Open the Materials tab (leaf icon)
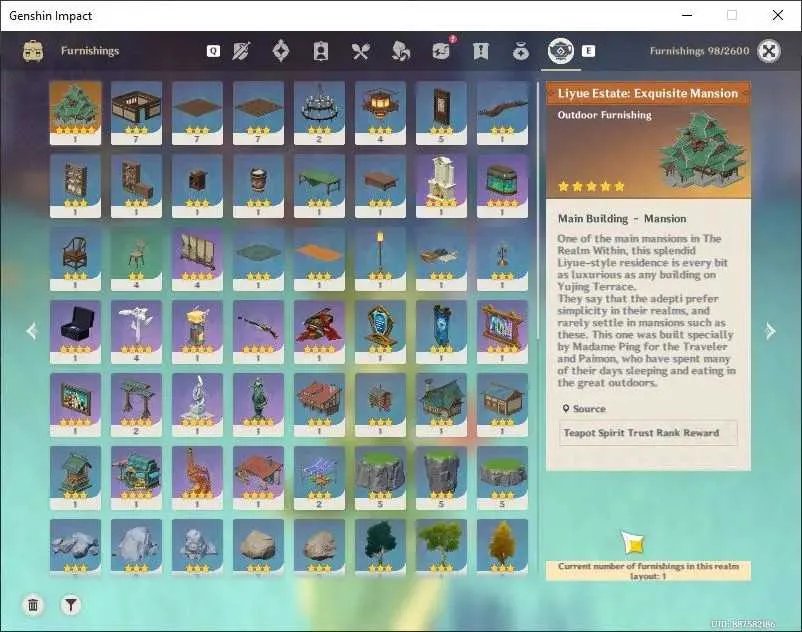 coord(400,51)
